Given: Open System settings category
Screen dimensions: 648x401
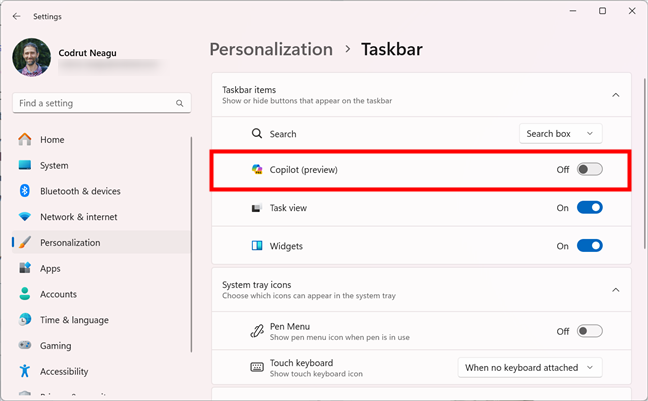Looking at the screenshot, I should [x=101, y=165].
